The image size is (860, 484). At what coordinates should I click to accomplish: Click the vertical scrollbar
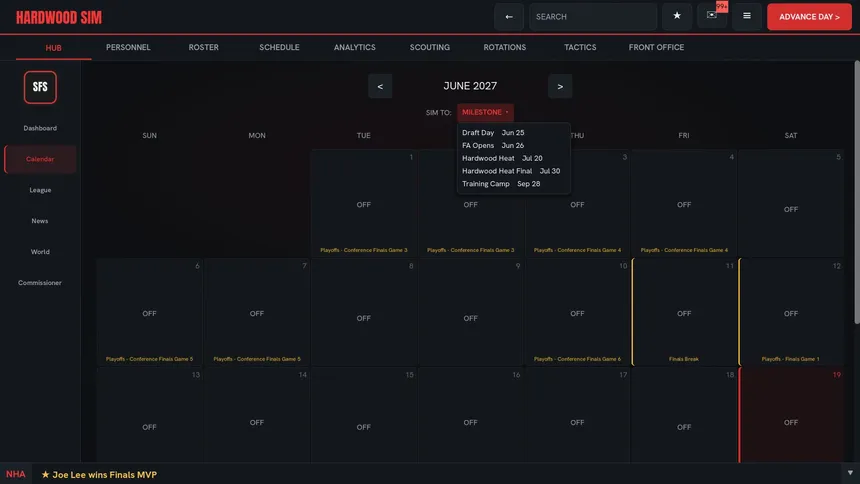857,192
